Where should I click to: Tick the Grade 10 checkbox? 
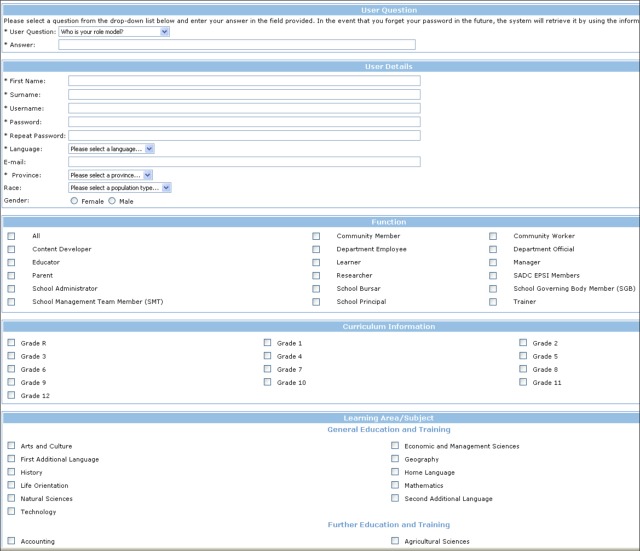(x=267, y=382)
